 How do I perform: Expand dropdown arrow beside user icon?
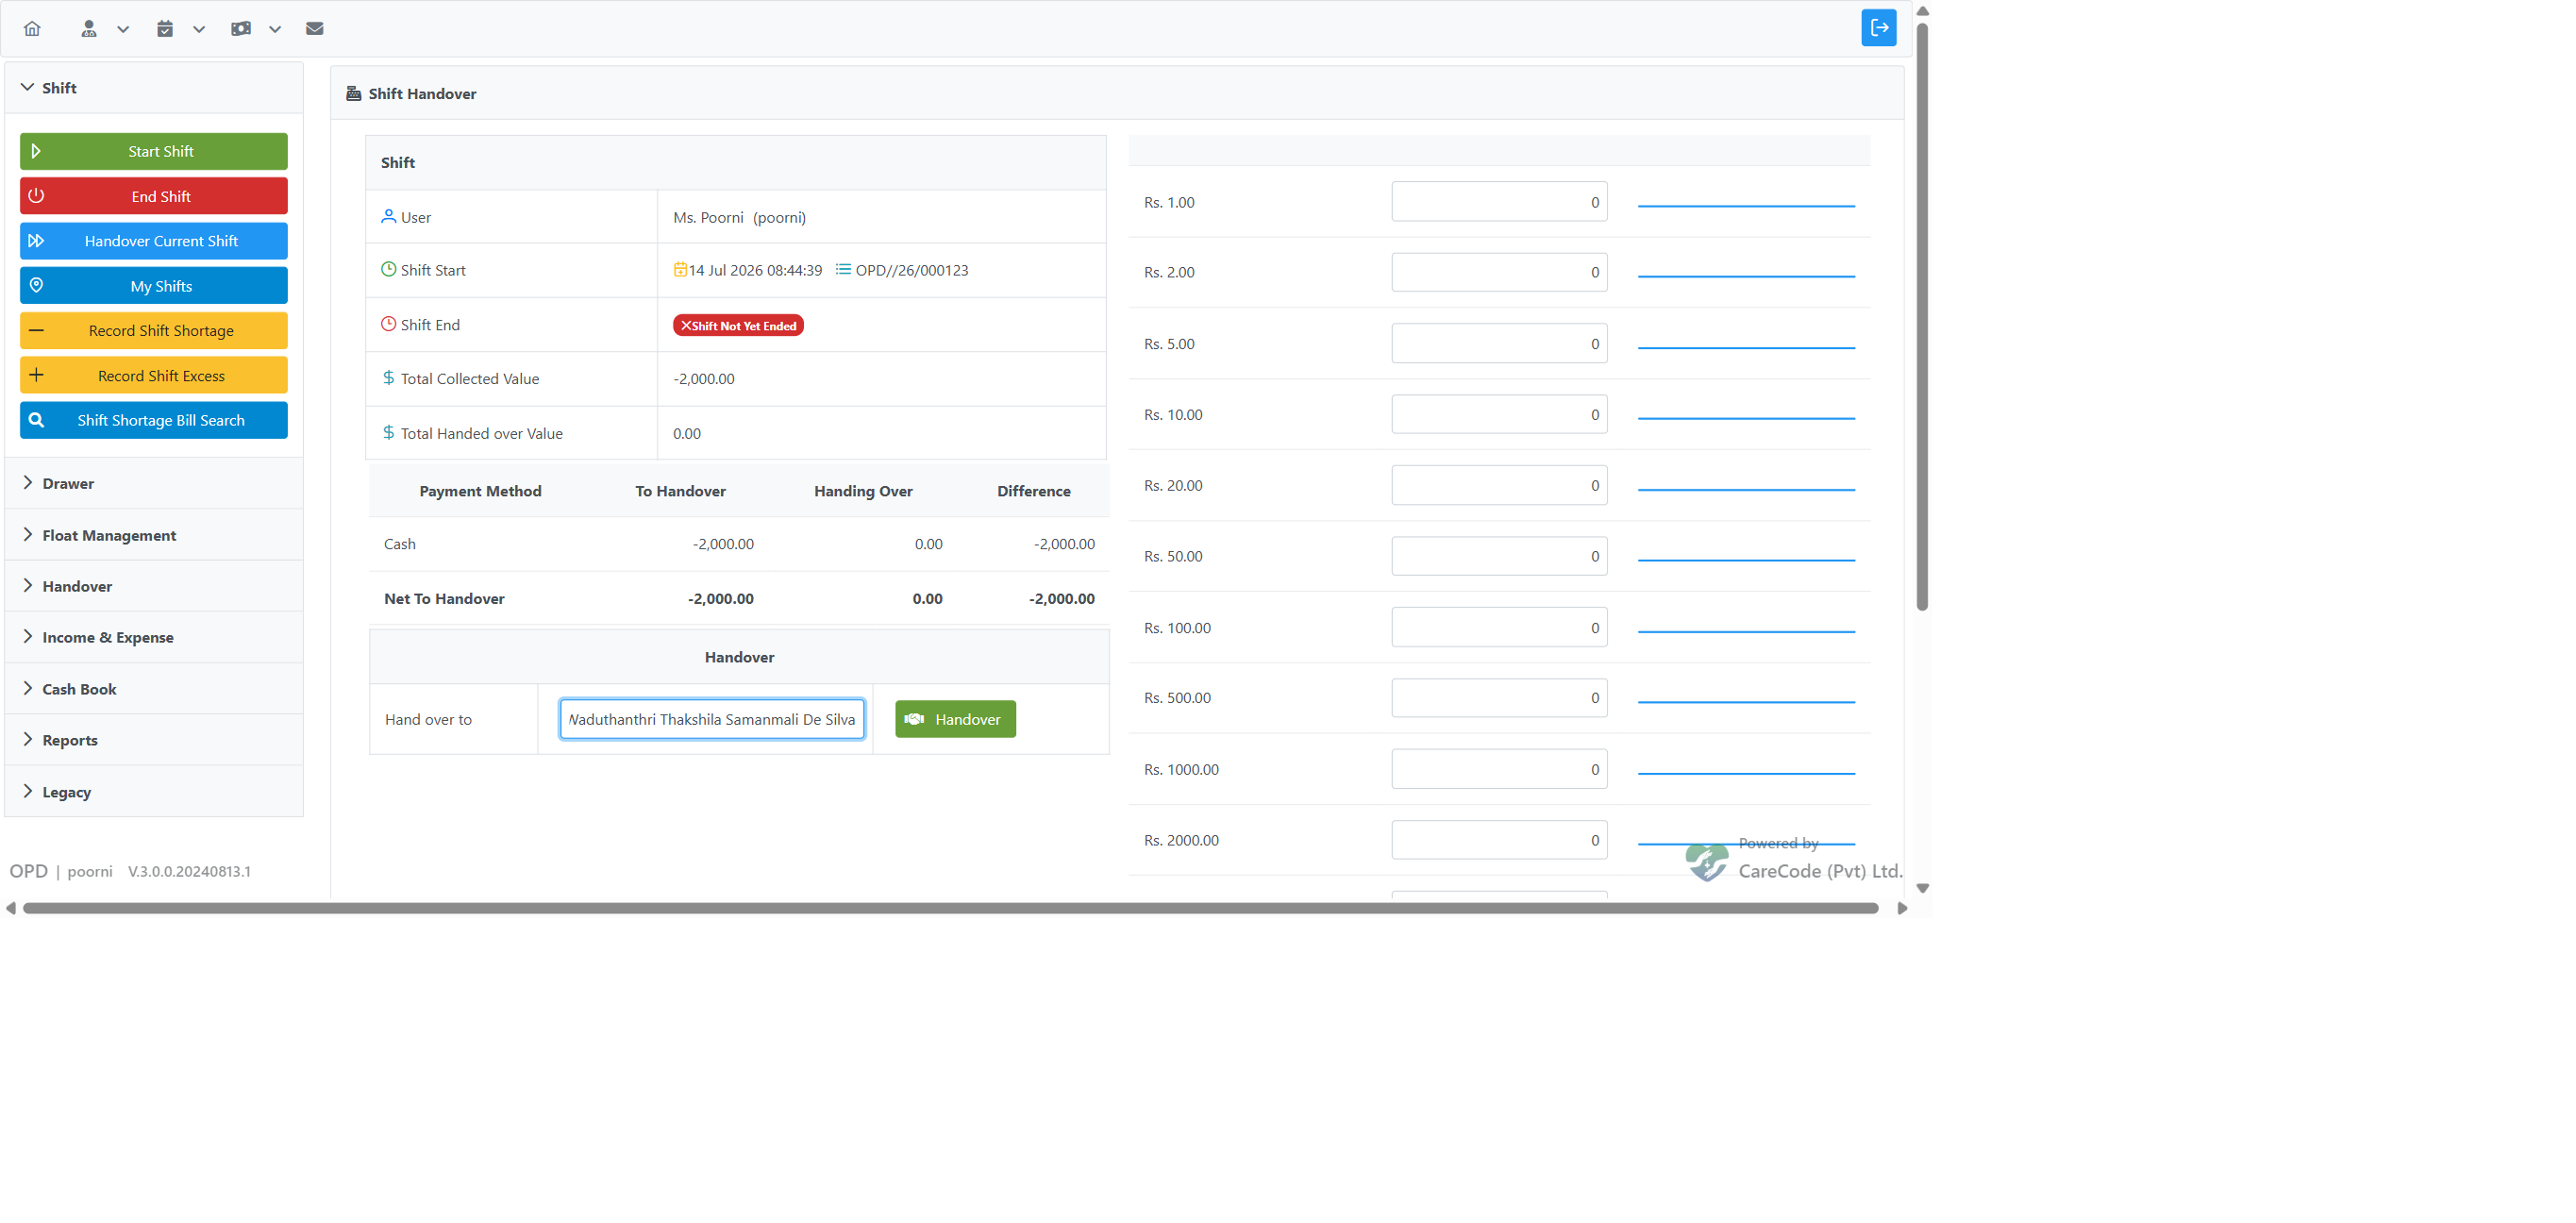[123, 29]
